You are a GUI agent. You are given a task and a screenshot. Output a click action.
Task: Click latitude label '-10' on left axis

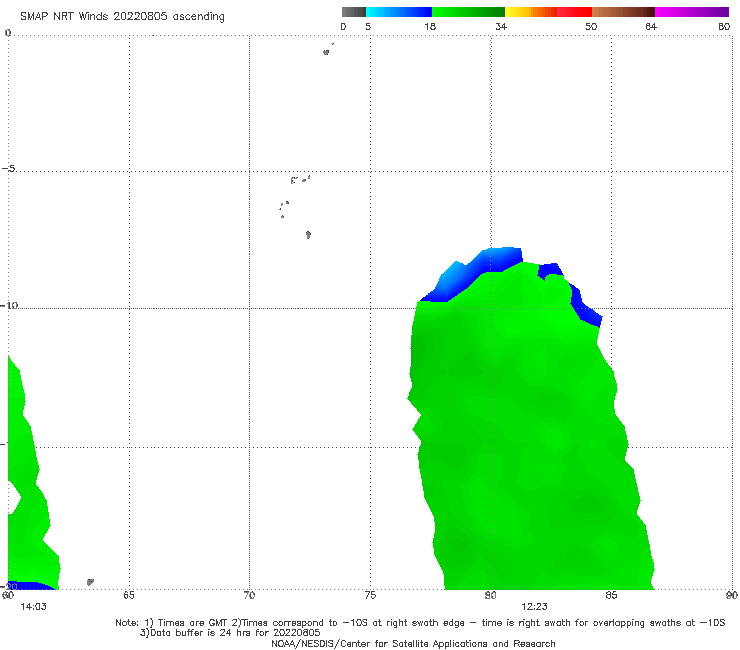tap(9, 305)
